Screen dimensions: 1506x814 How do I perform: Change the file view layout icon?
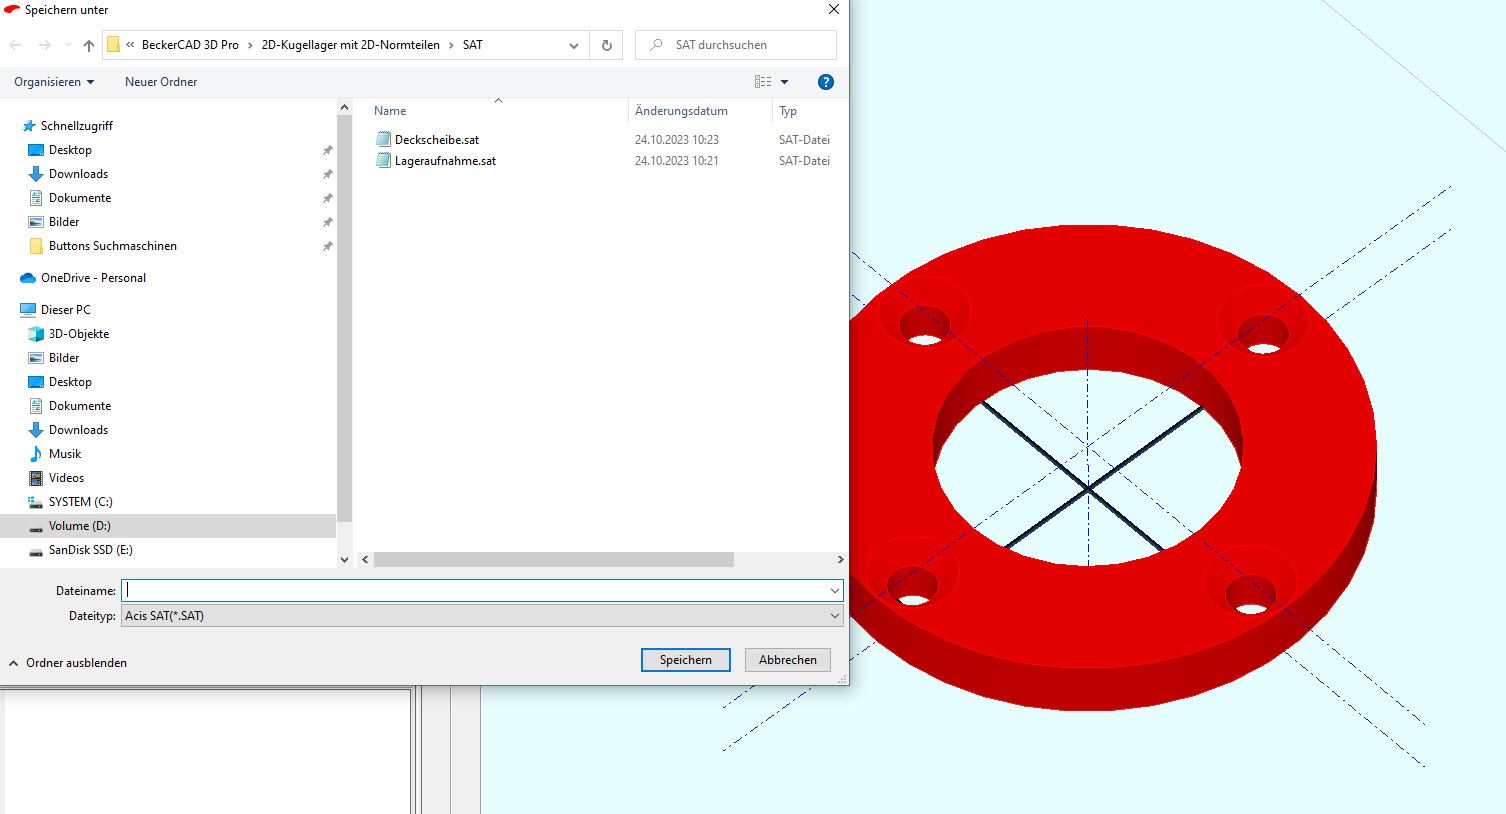coord(763,82)
